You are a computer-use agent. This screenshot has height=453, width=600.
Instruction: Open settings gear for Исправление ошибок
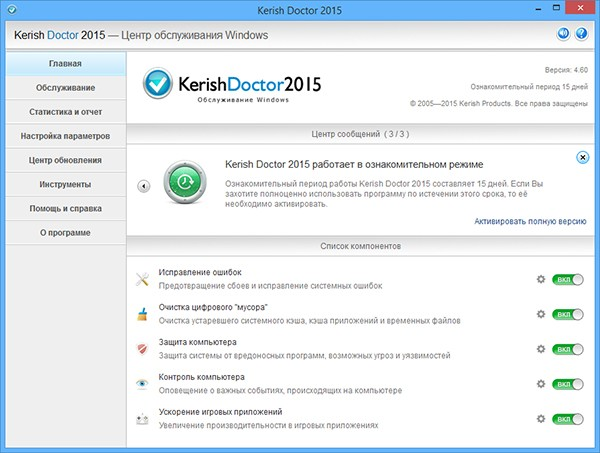point(541,279)
